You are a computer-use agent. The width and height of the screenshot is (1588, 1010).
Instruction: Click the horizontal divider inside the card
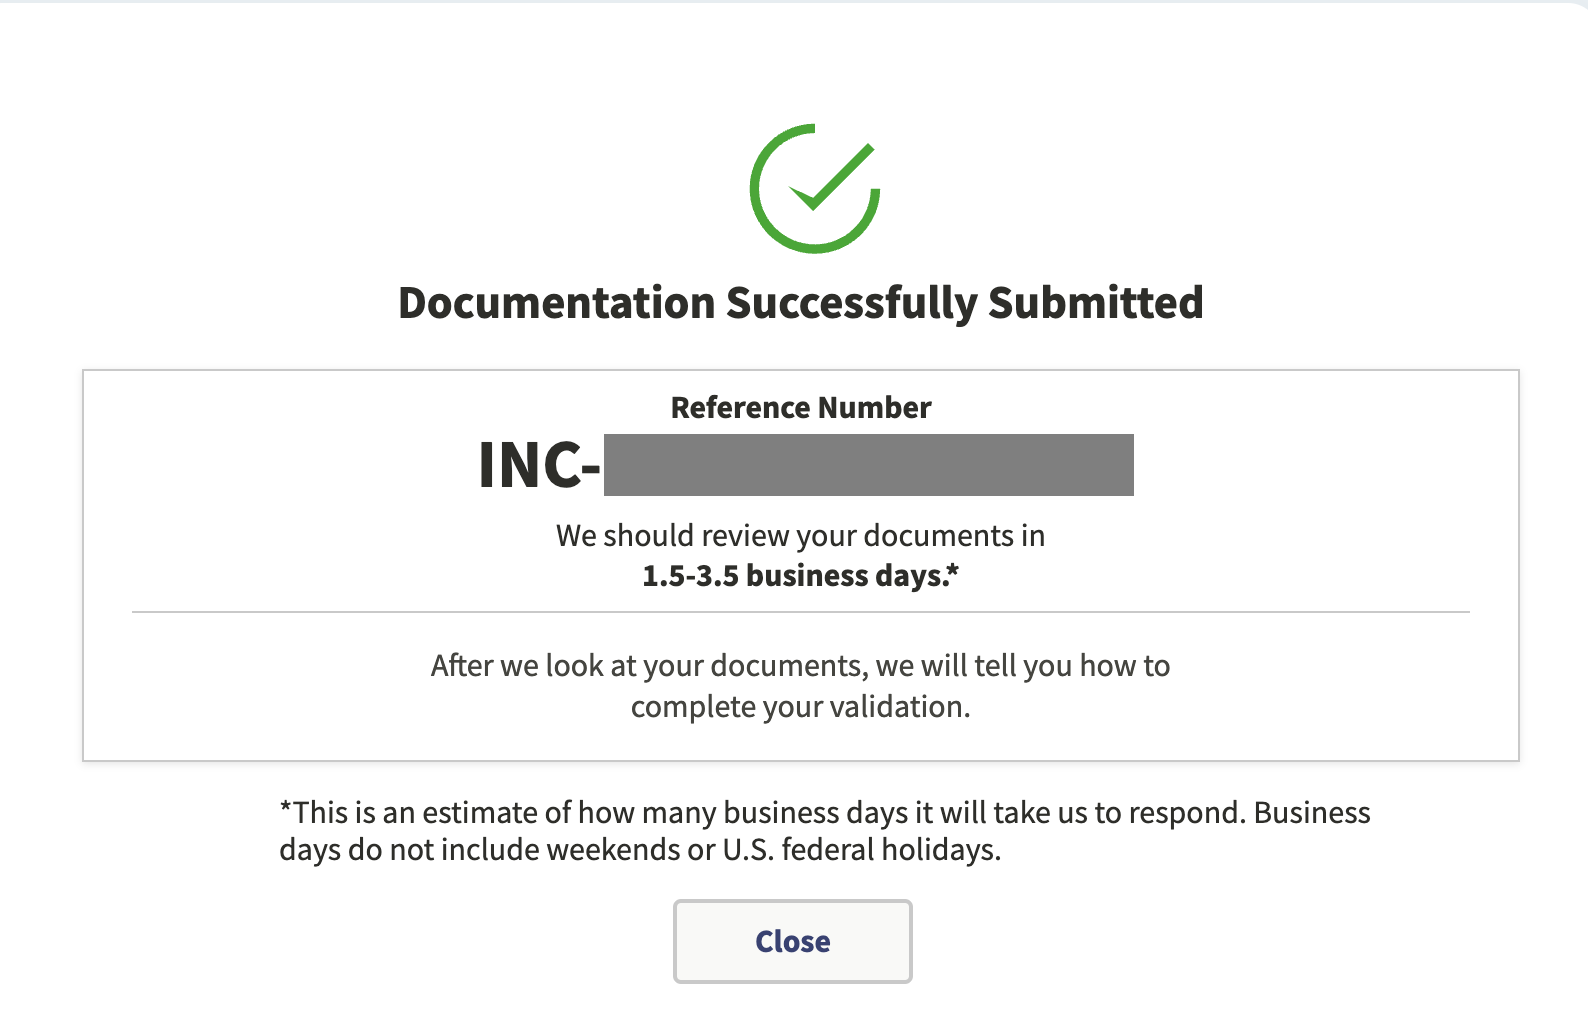pyautogui.click(x=800, y=607)
